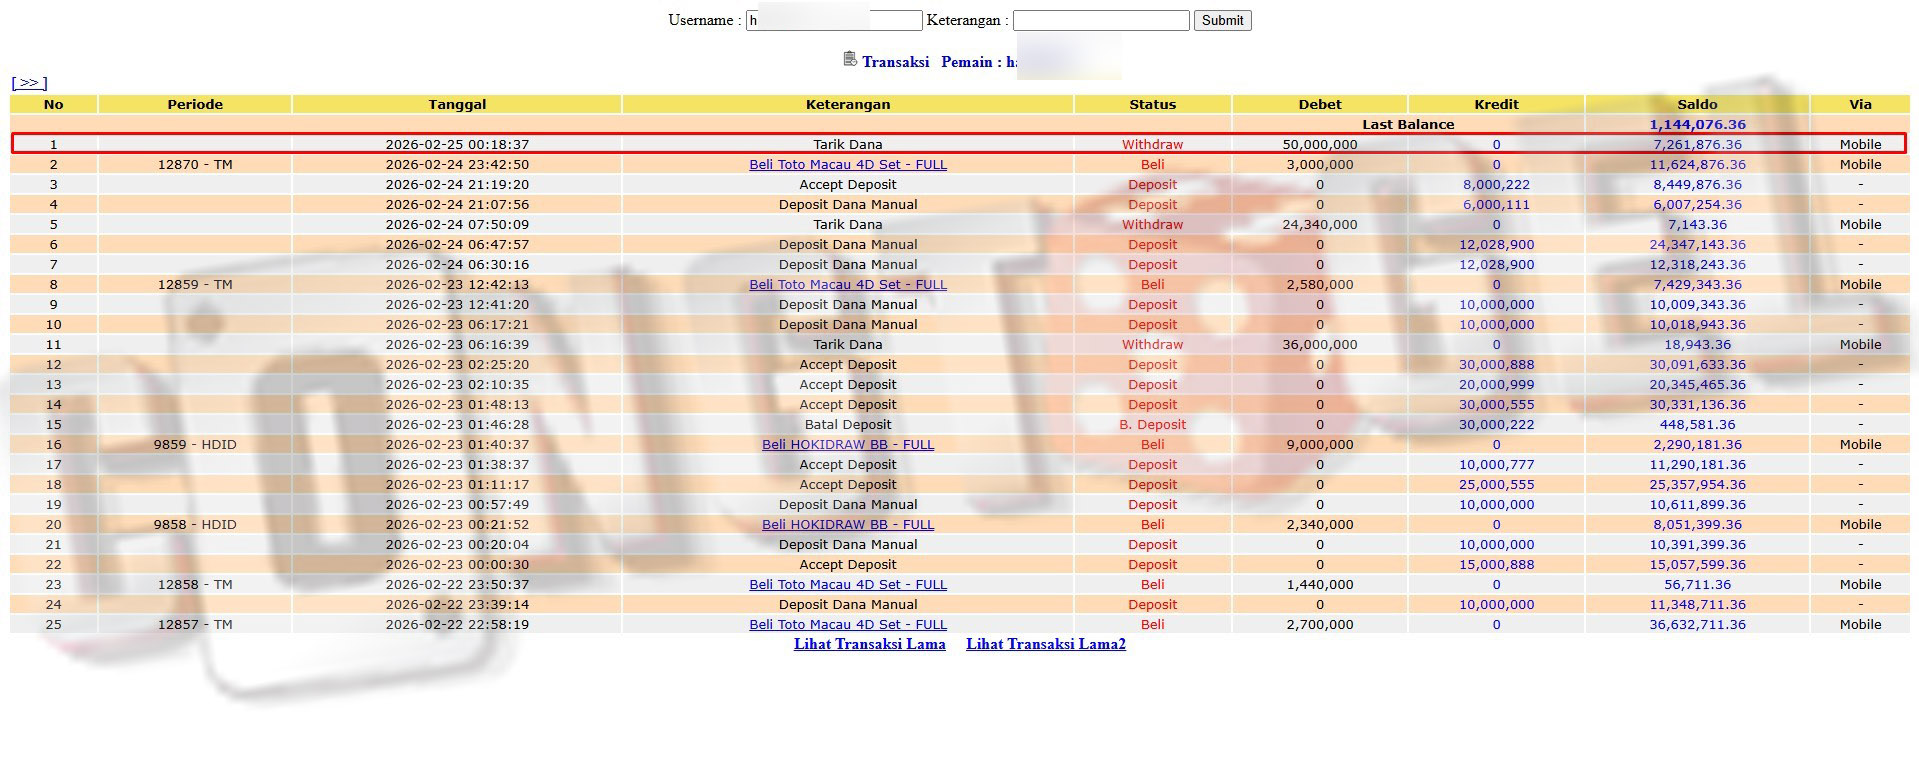Image resolution: width=1919 pixels, height=782 pixels.
Task: Click Withdraw status in highlighted first row
Action: point(1152,144)
